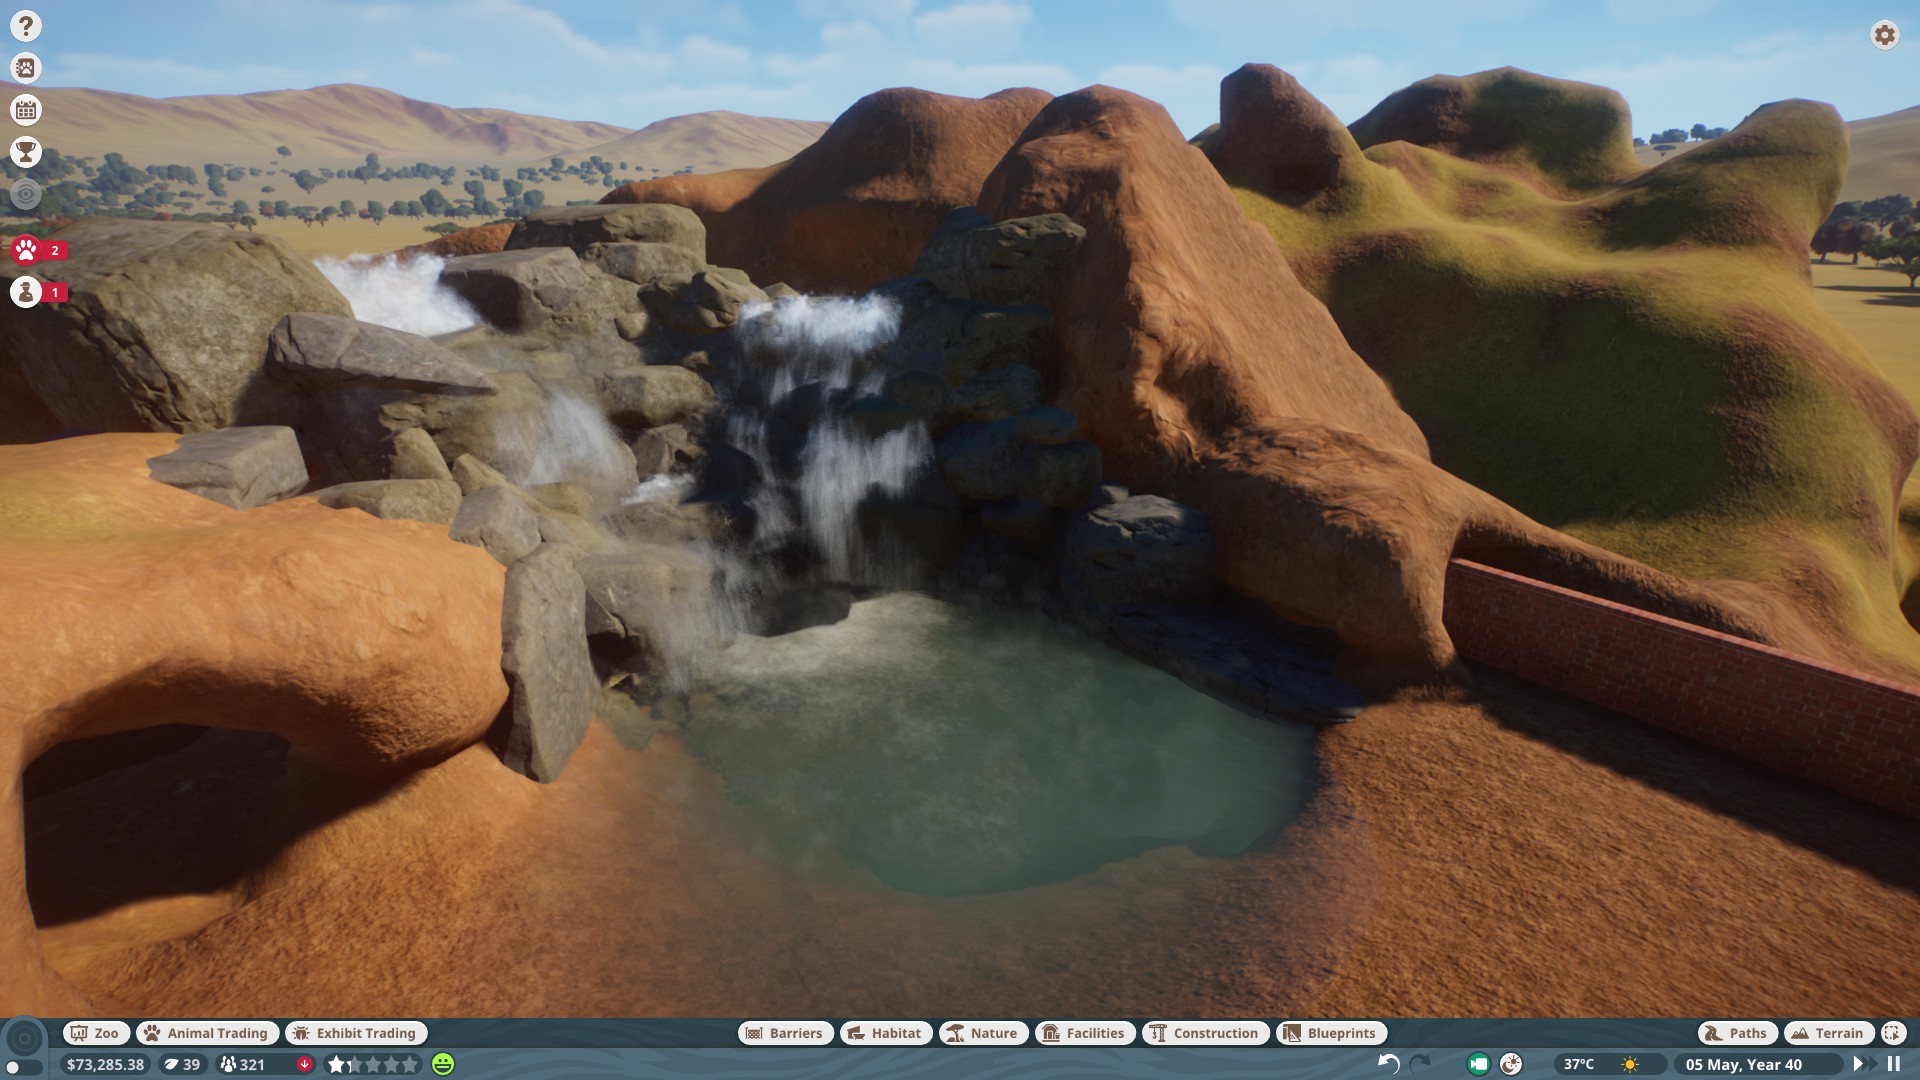Toggle the eye visibility view icon
The image size is (1920, 1080).
click(x=26, y=194)
